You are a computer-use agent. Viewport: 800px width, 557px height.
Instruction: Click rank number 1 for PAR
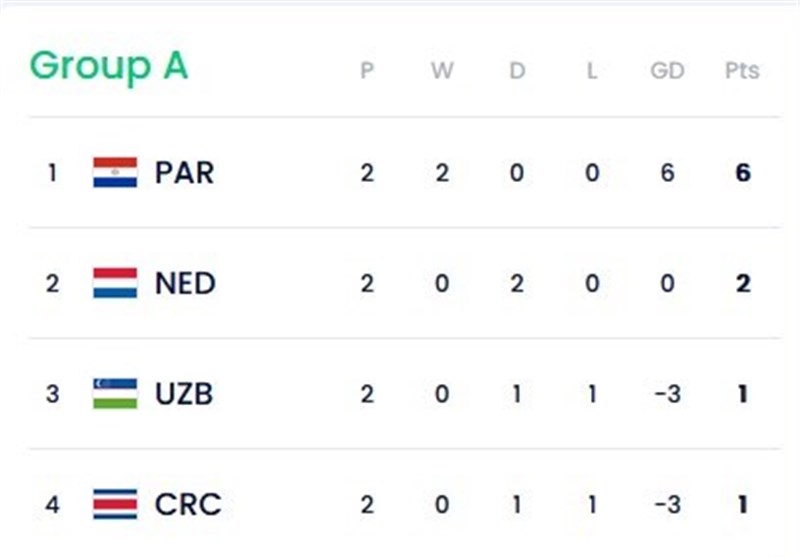52,173
